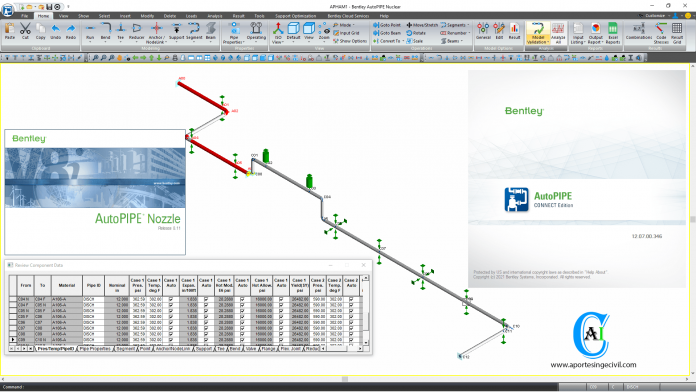Toggle Case 1 Auto checkbox in first row
Screen dimensions: 696x392
point(171,299)
